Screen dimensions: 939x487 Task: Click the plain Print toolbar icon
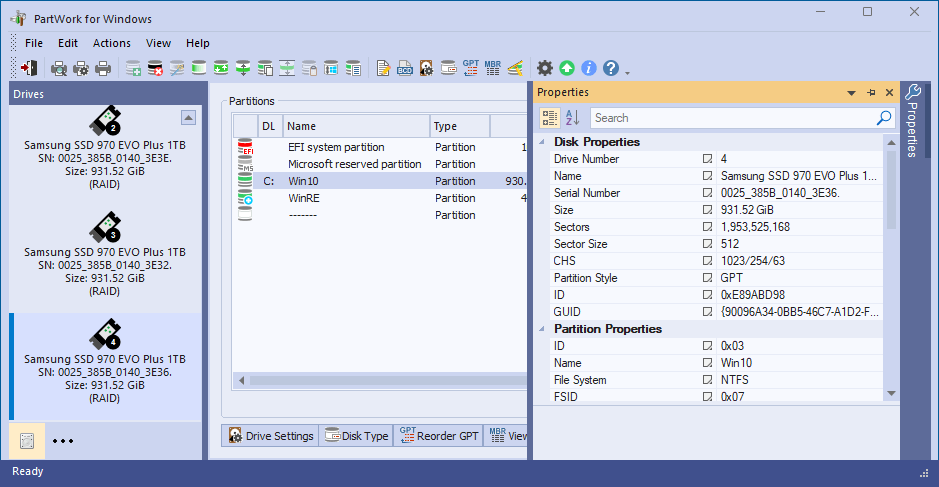103,68
